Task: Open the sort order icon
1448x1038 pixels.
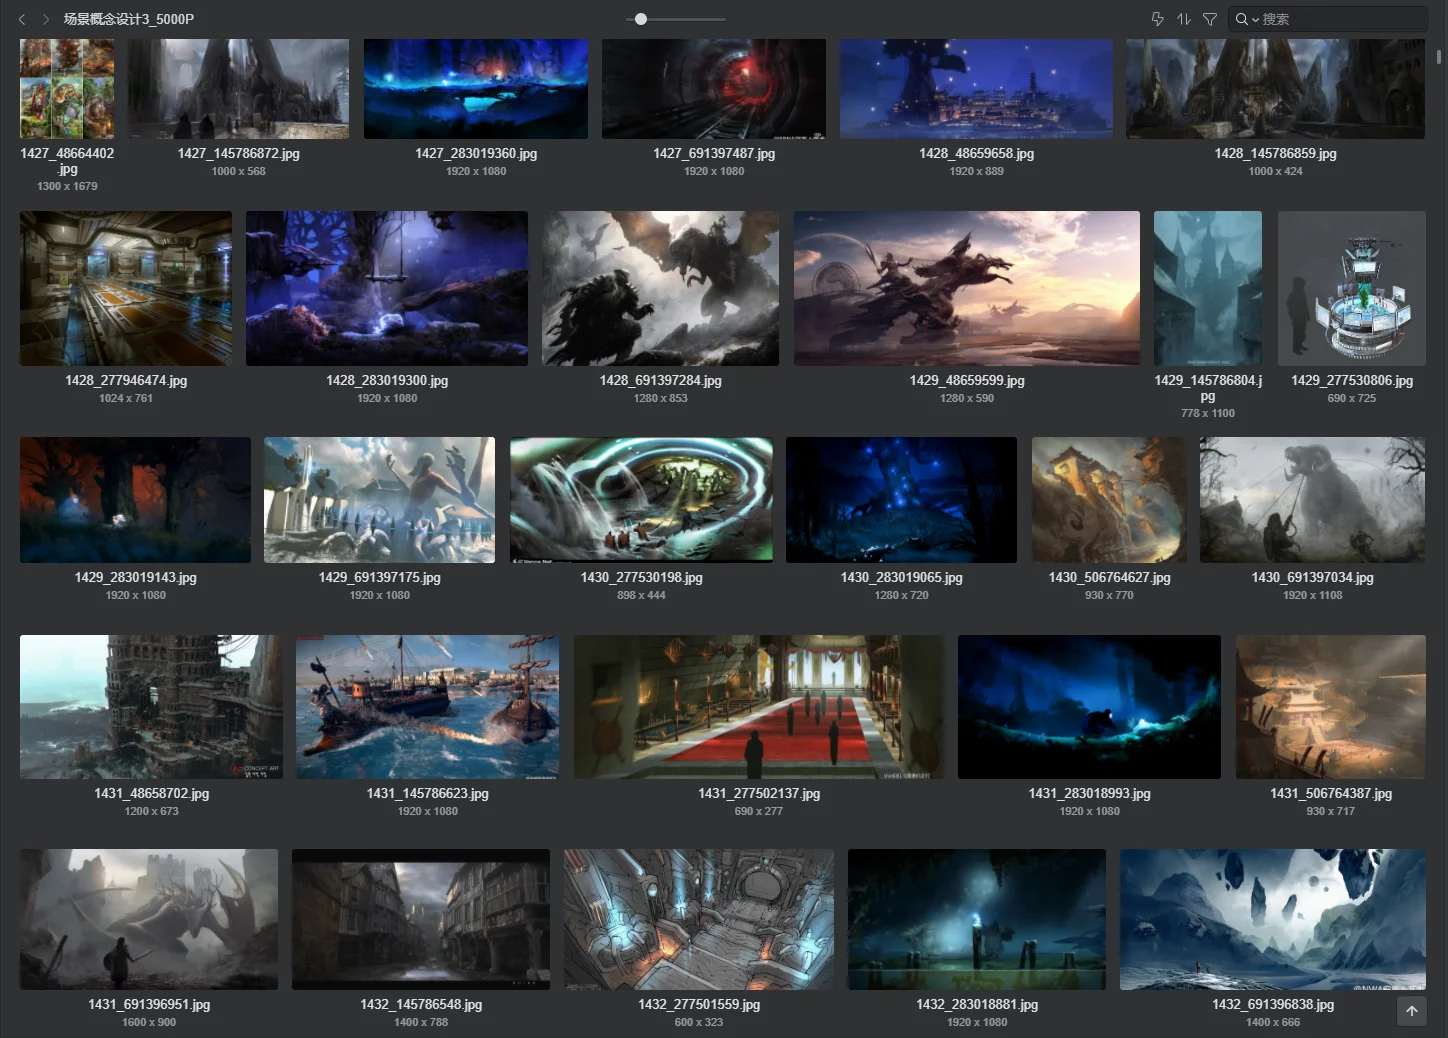Action: coord(1184,19)
